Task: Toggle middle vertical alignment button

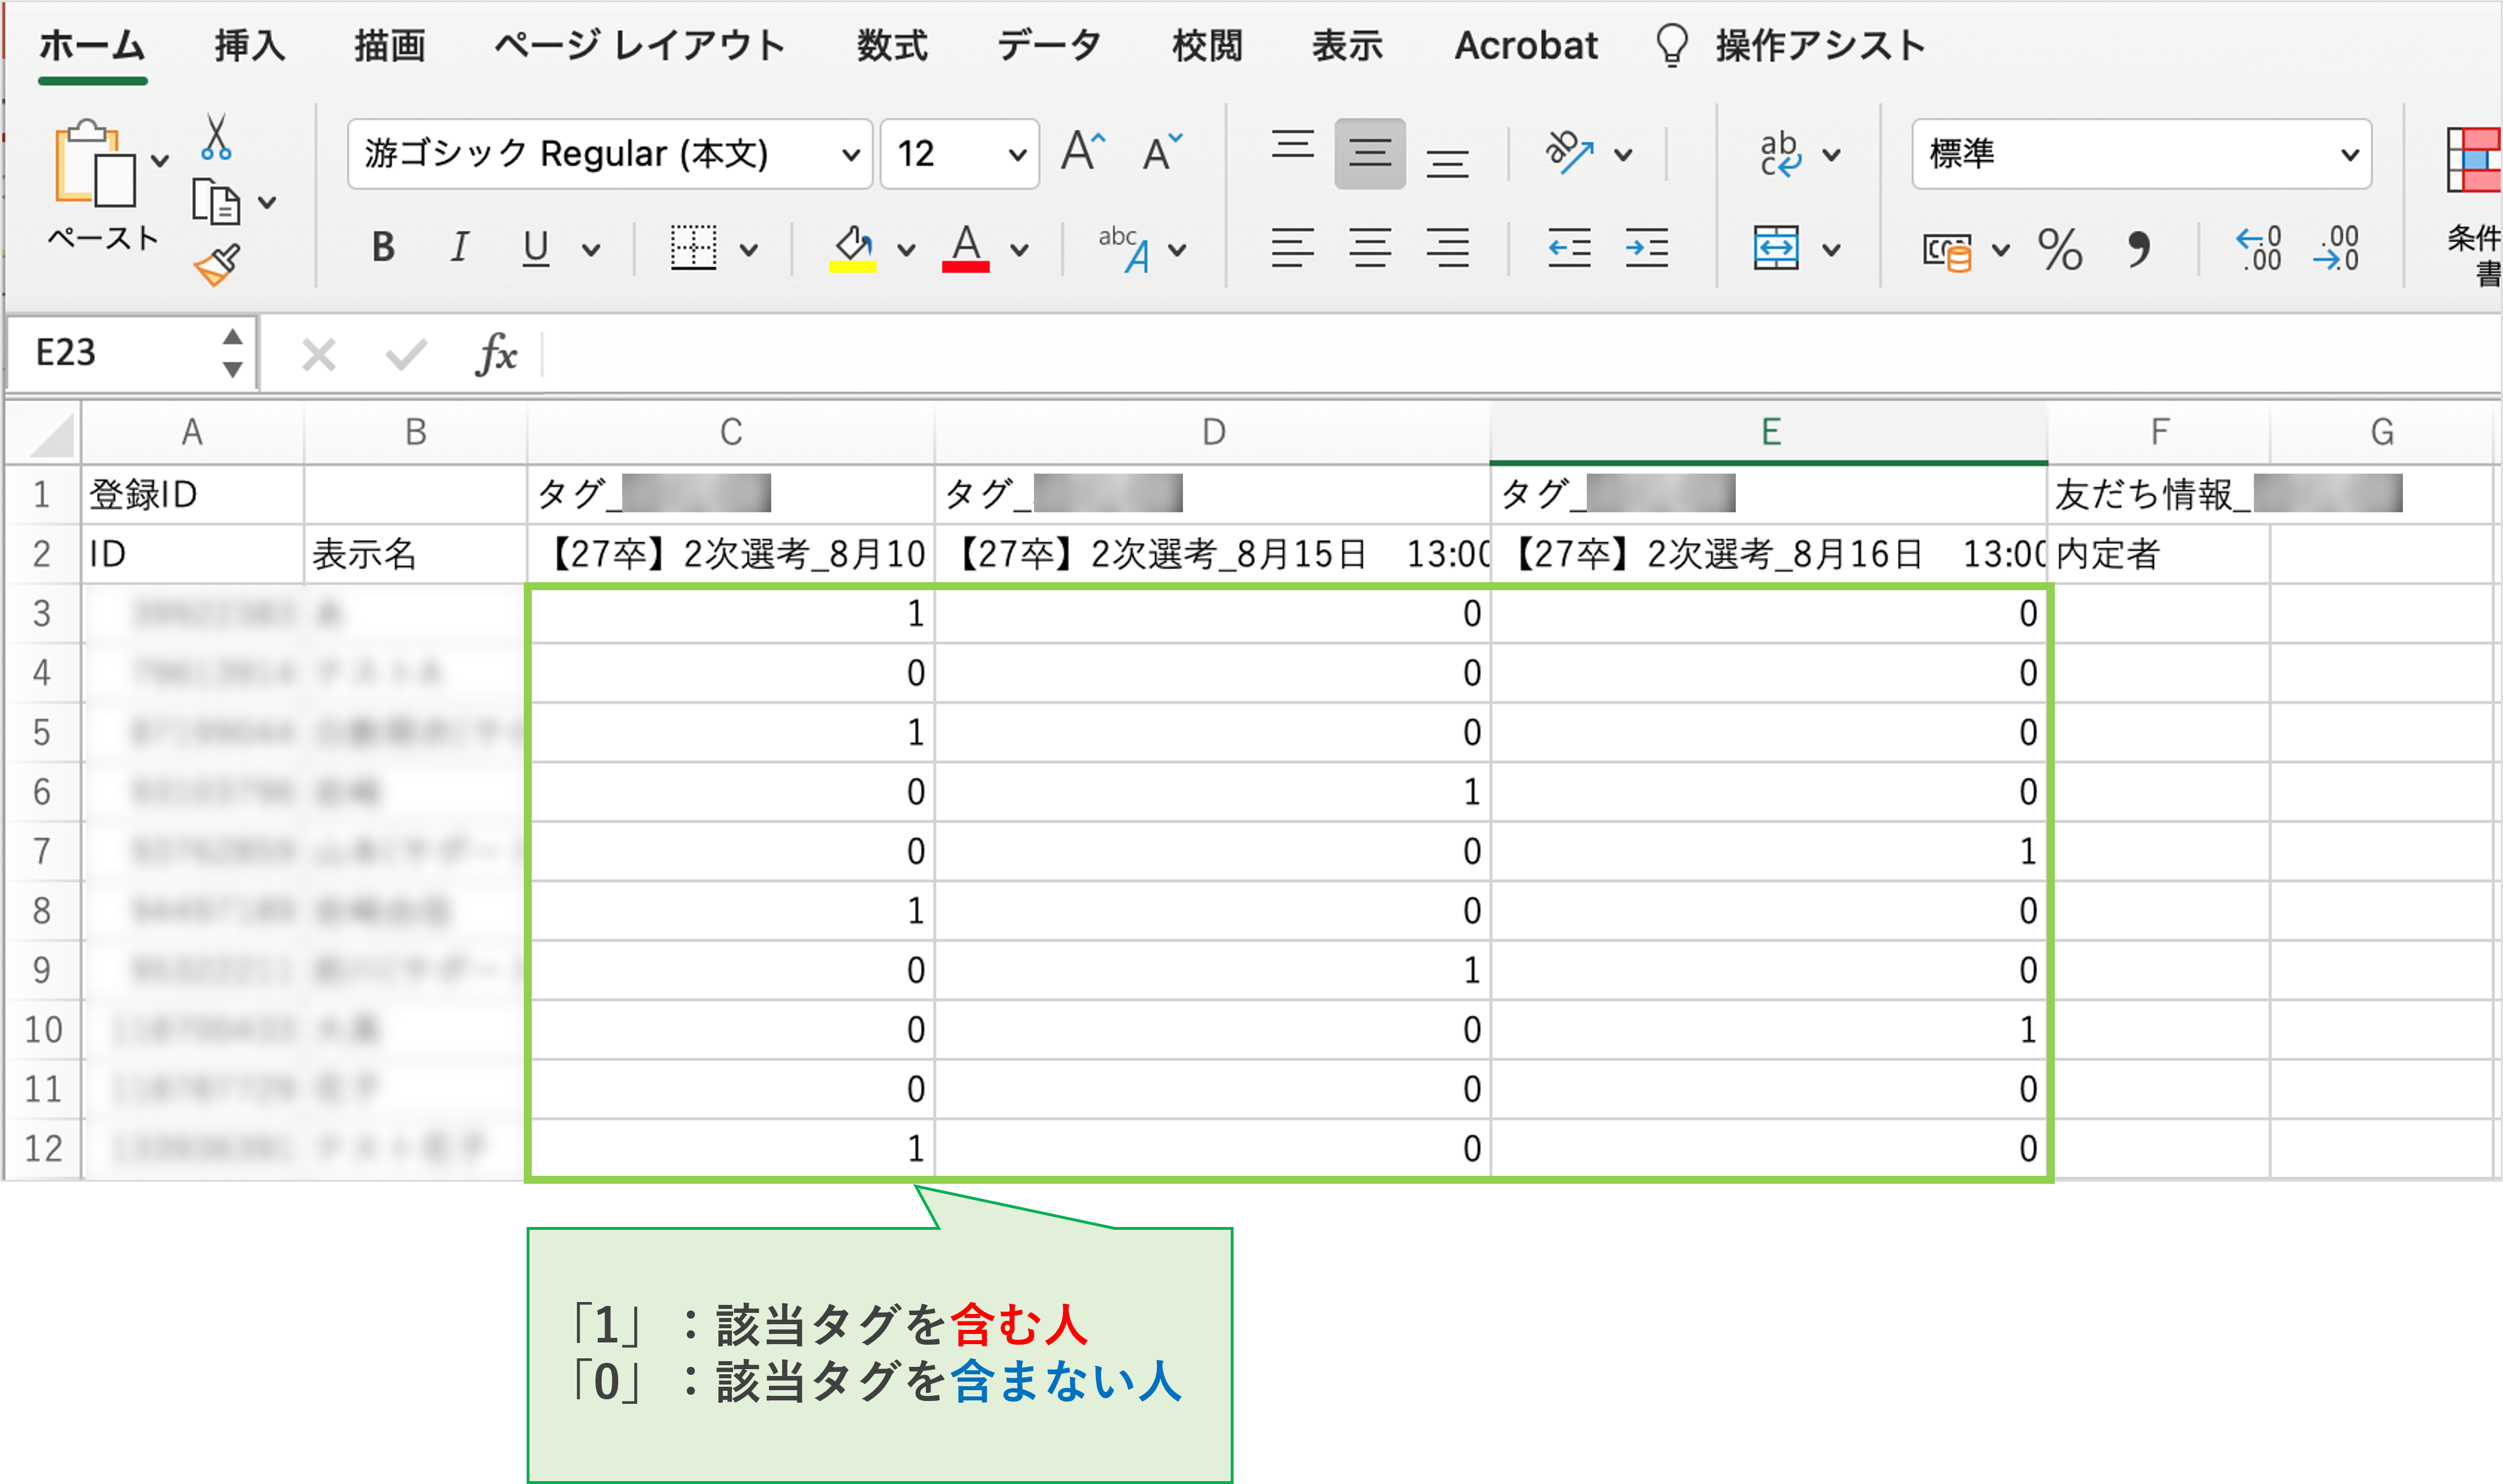Action: click(x=1369, y=154)
